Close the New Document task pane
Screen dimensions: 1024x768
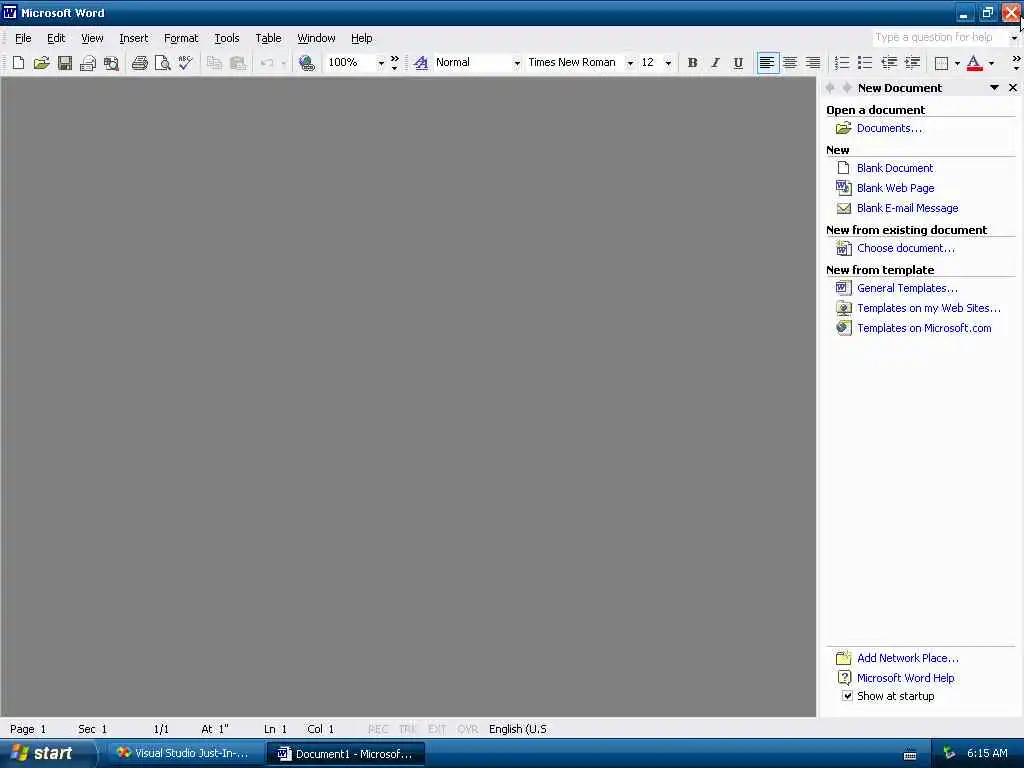1013,88
